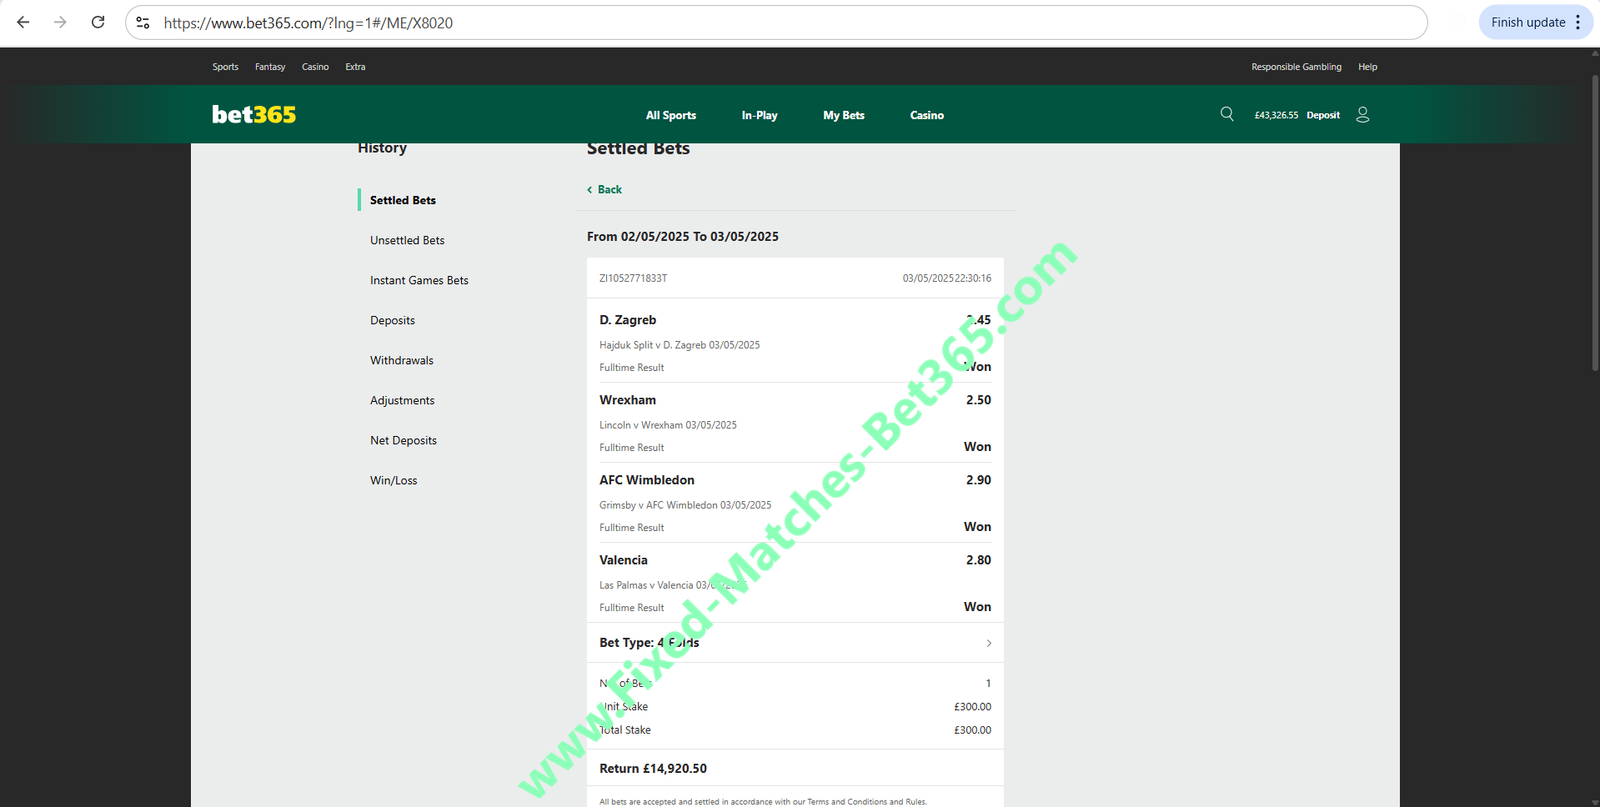Click the Return £14,920.50 line
This screenshot has width=1600, height=807.
click(653, 769)
